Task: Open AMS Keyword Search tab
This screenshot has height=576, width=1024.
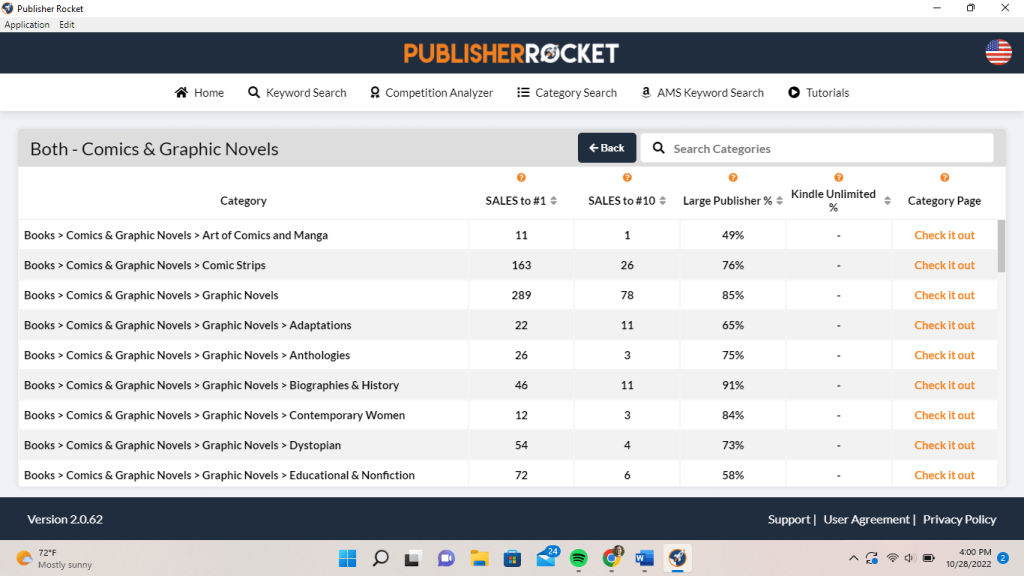Action: pos(703,93)
